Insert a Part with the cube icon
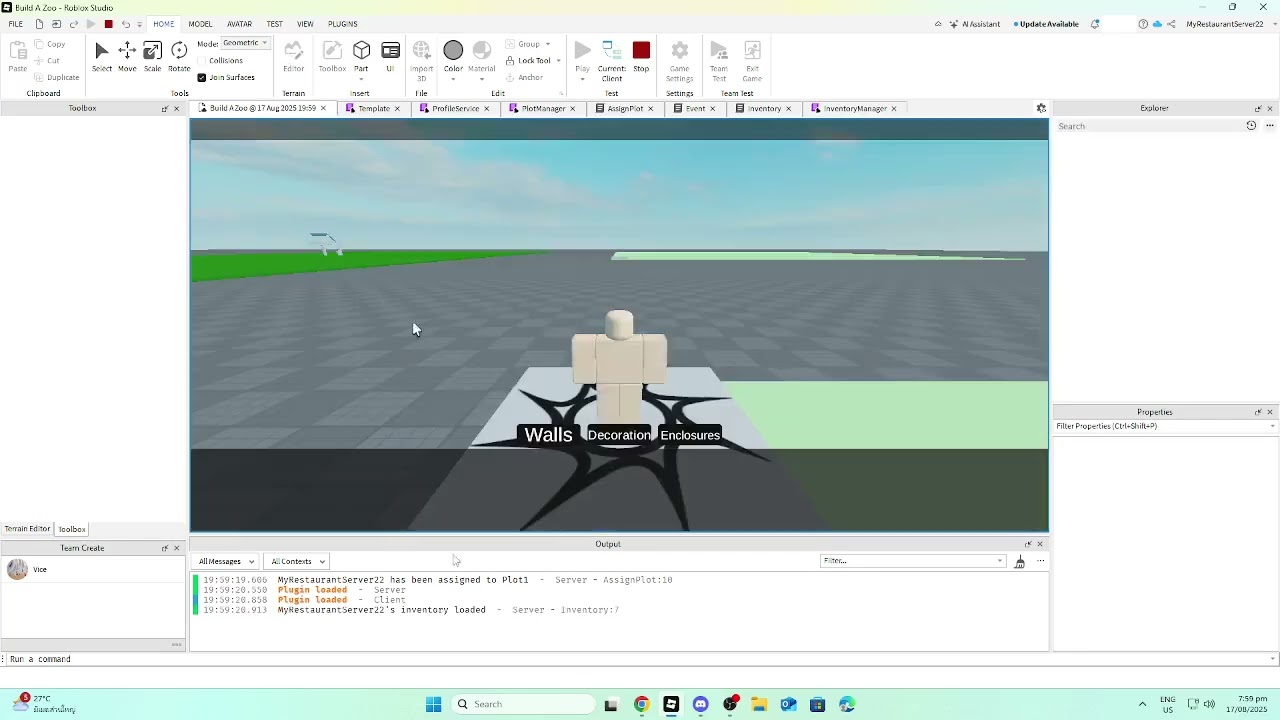The width and height of the screenshot is (1280, 720). tap(361, 51)
